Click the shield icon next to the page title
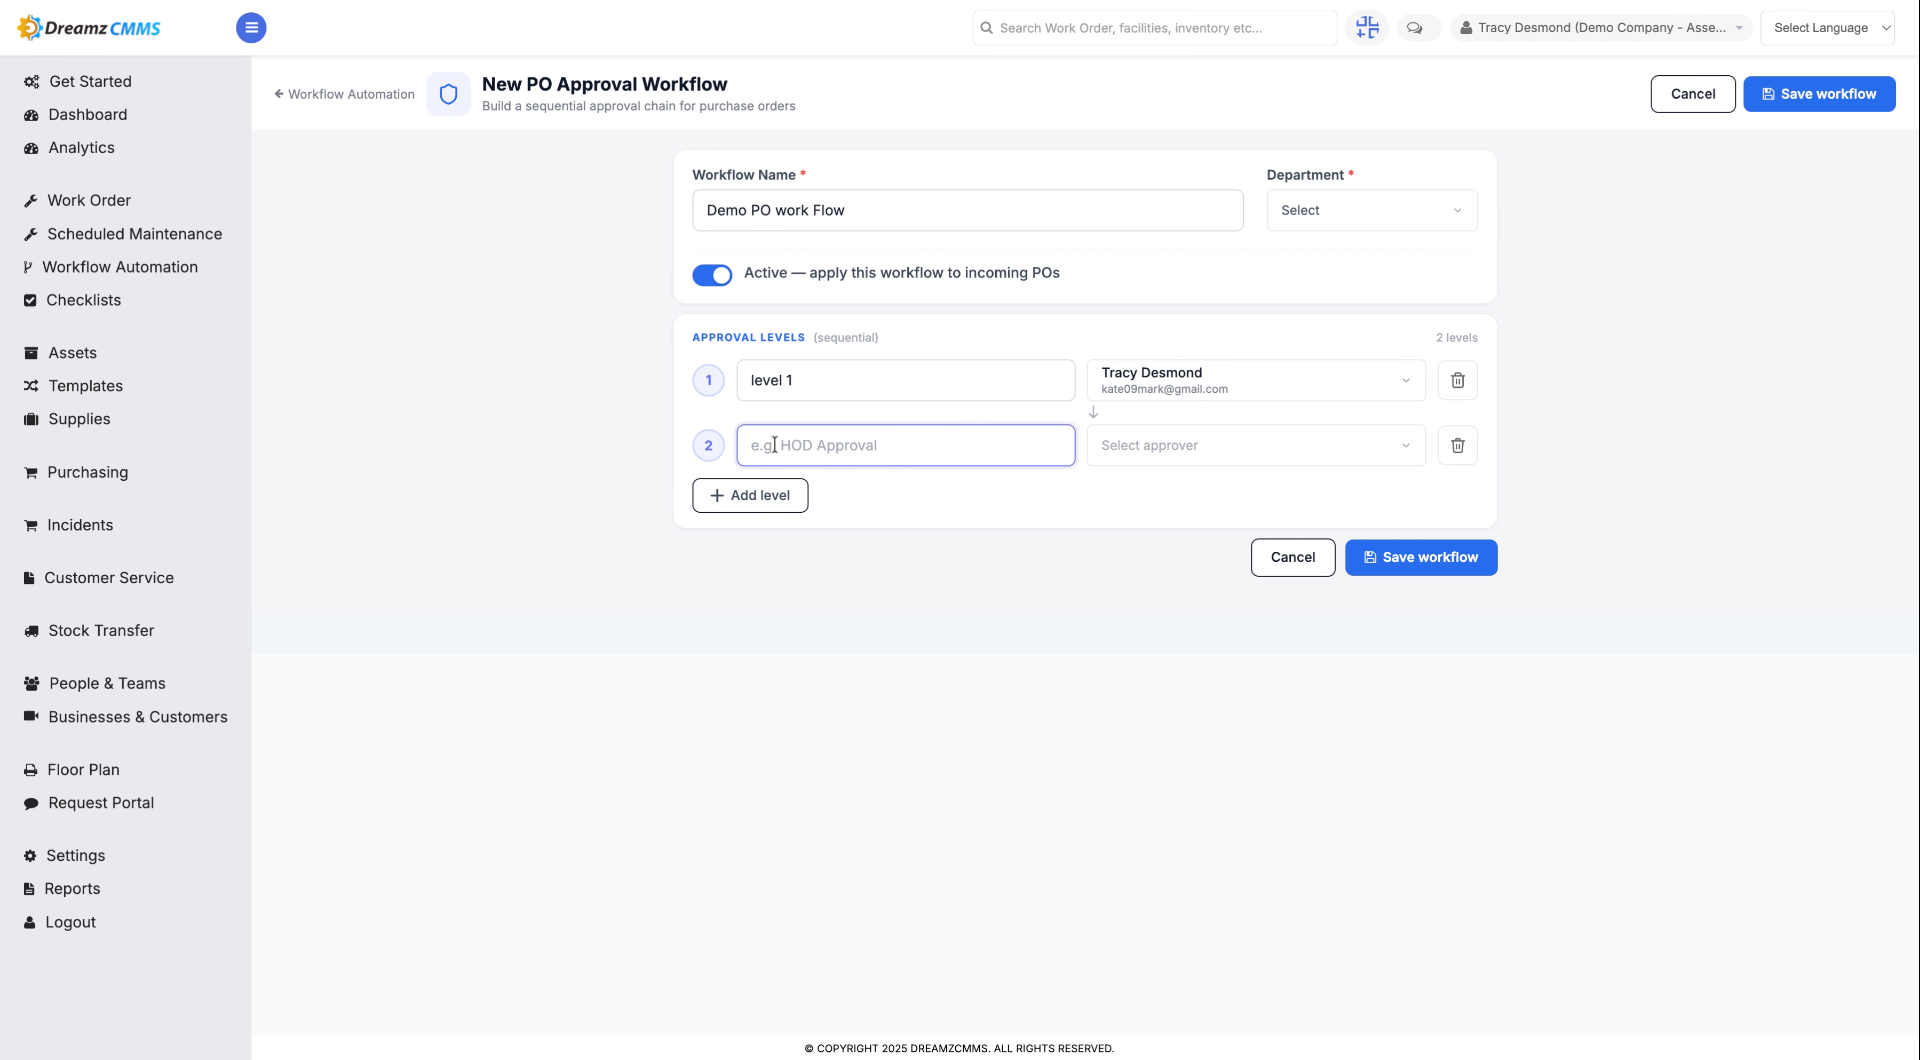 (448, 94)
